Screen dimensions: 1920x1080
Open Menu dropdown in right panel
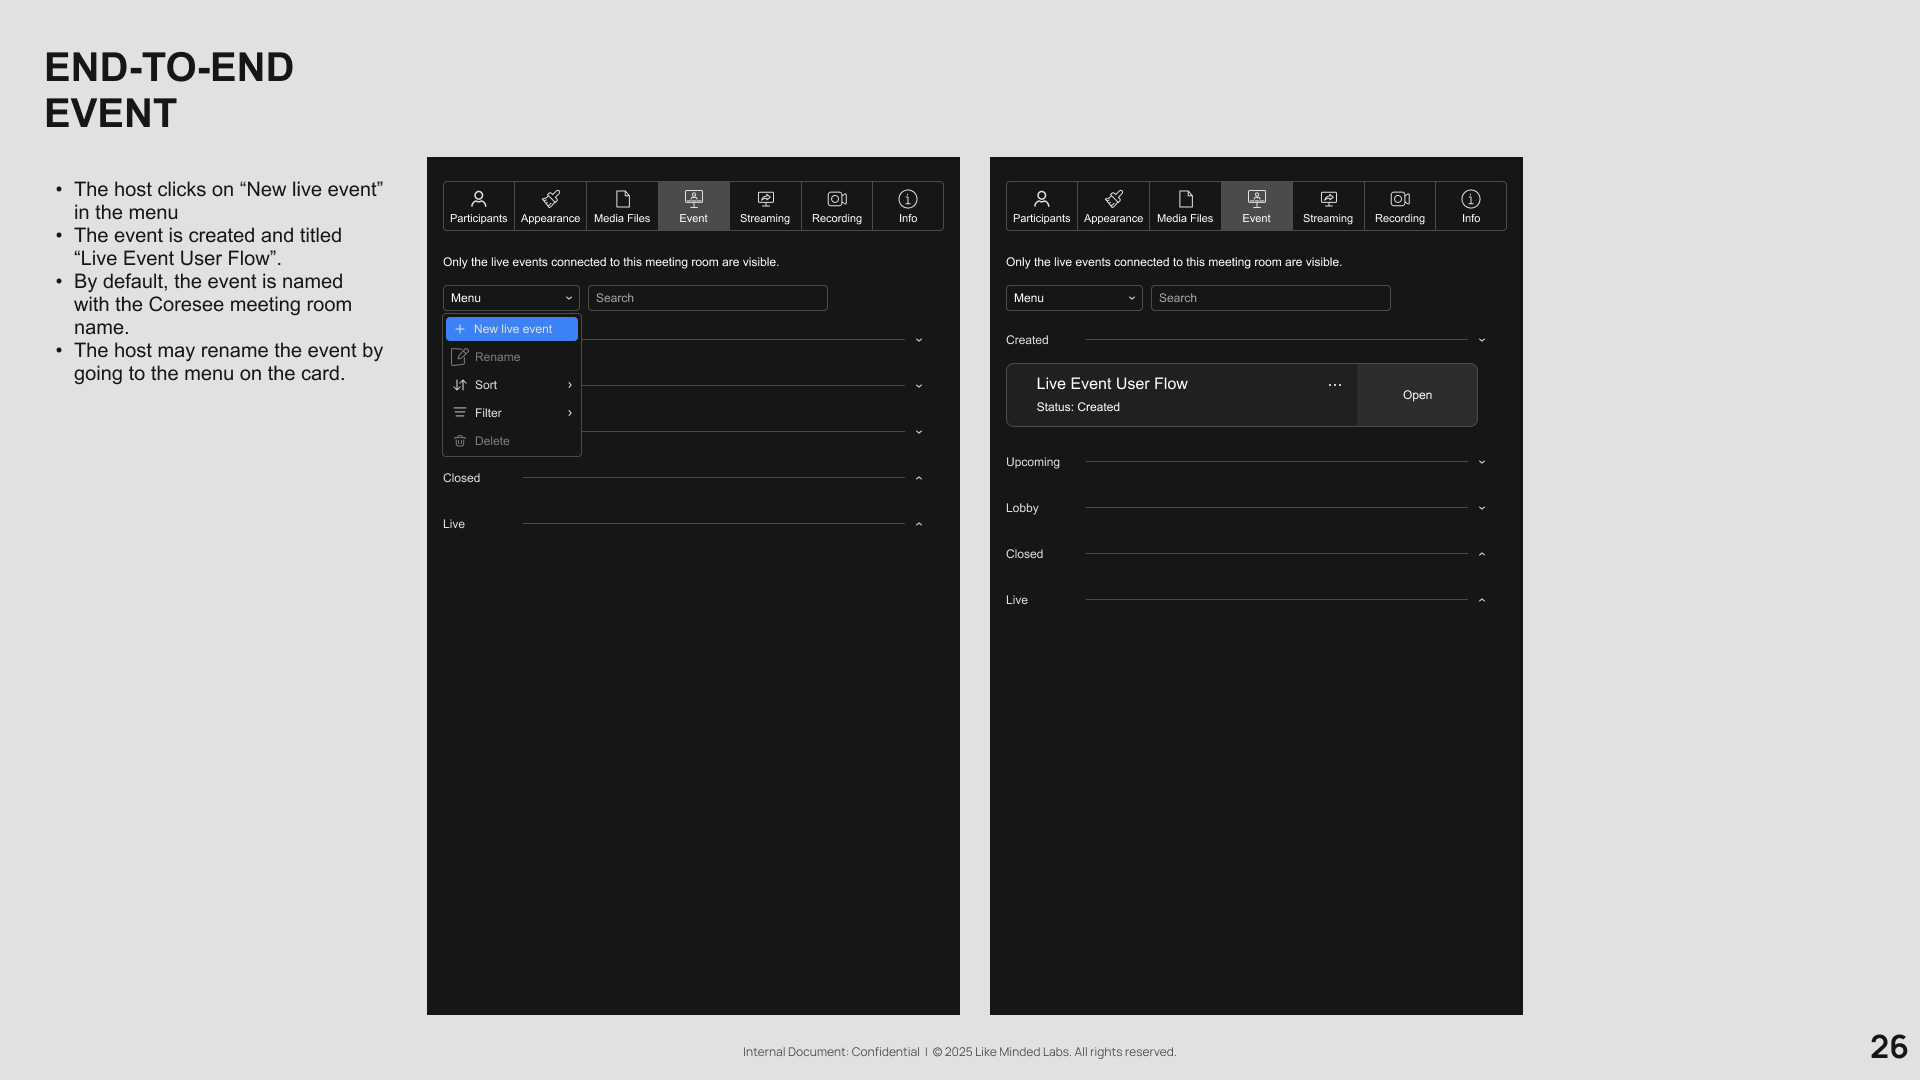1073,298
